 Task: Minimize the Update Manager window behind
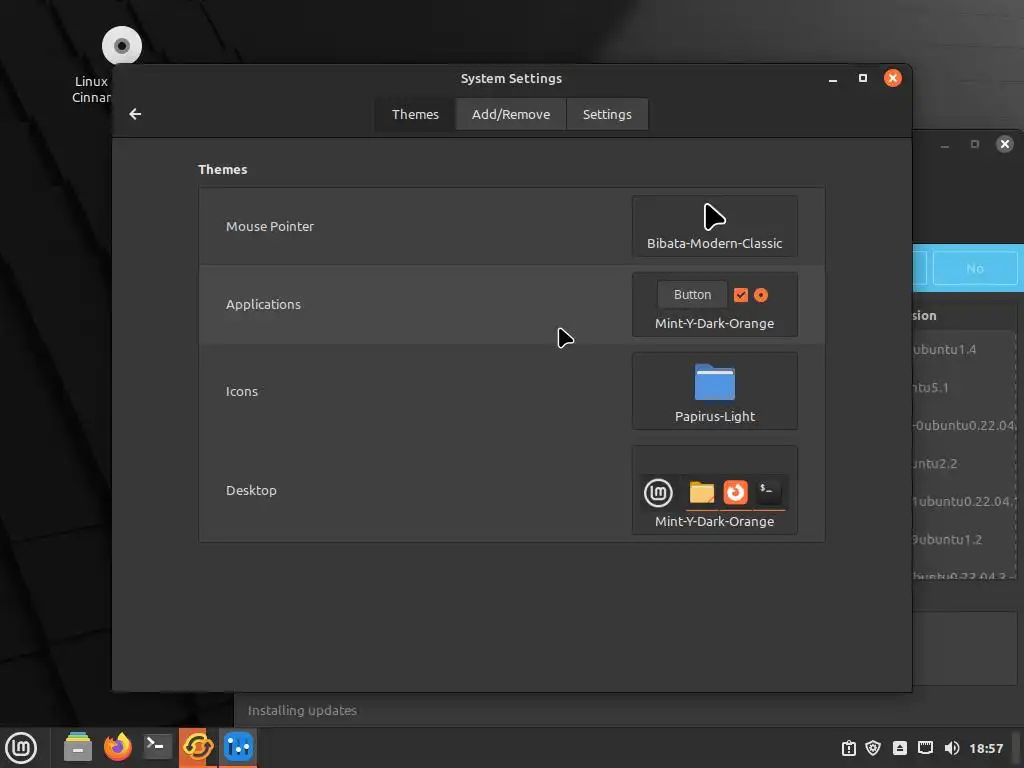coord(944,144)
